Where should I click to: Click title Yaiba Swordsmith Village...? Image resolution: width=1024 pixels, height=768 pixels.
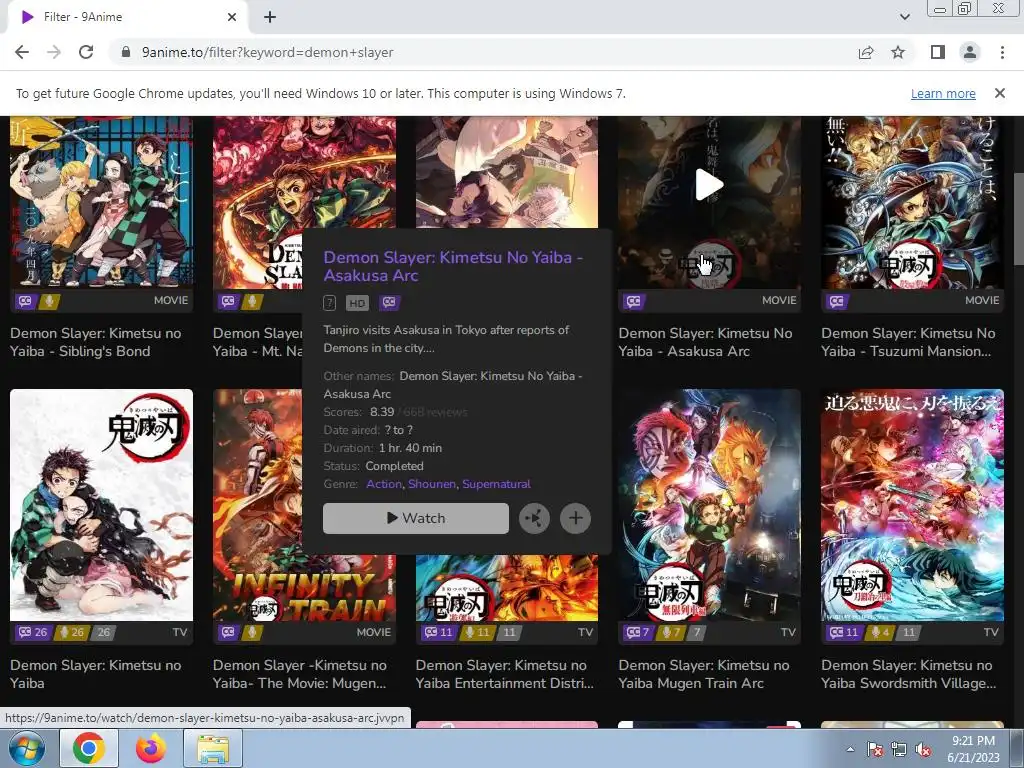pyautogui.click(x=908, y=674)
